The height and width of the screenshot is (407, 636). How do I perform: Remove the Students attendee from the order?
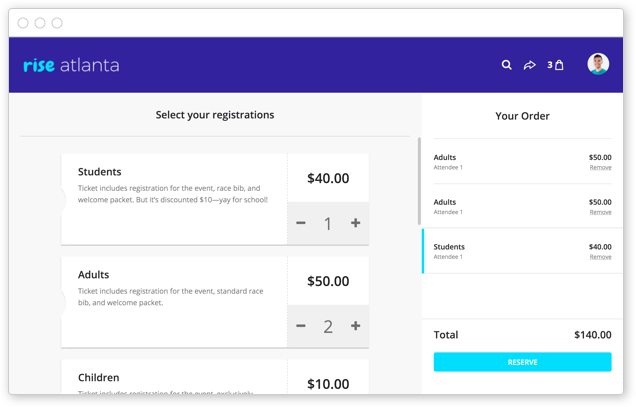pos(600,256)
